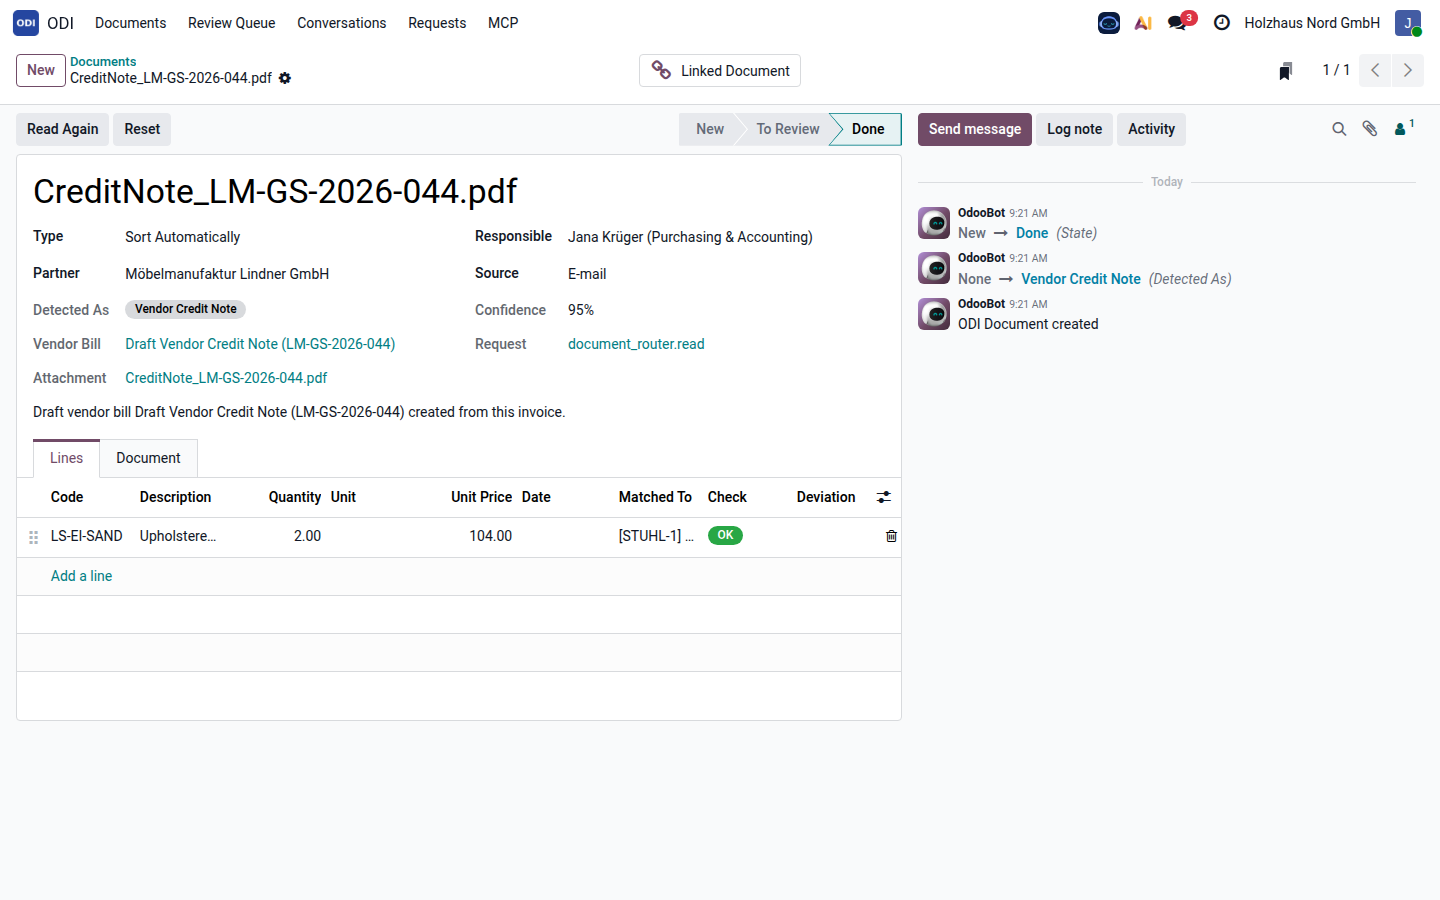Screen dimensions: 1440x900
Task: Grab the drag handle of LS-EI-SAND row
Action: click(33, 537)
